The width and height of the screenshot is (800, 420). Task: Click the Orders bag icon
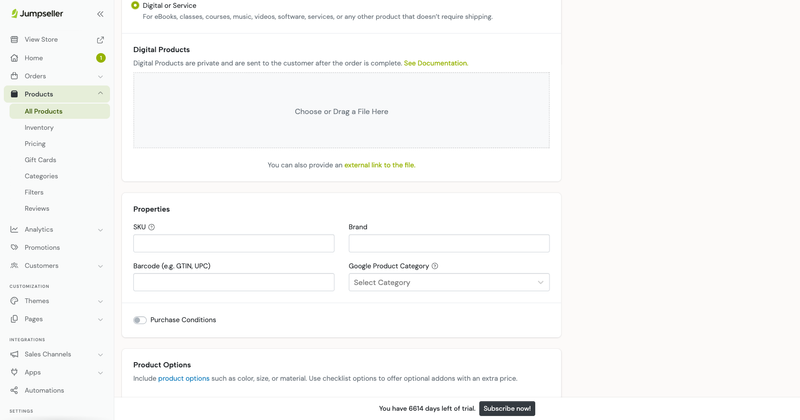[x=14, y=76]
